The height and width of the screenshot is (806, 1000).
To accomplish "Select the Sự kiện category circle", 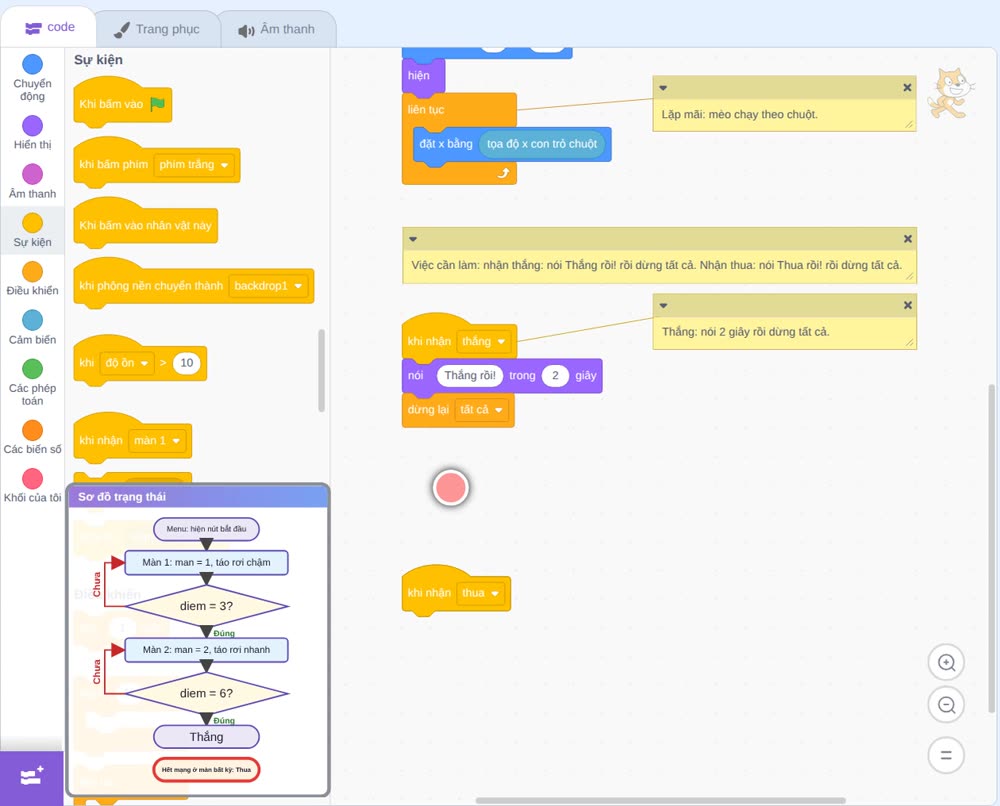I will pyautogui.click(x=33, y=223).
